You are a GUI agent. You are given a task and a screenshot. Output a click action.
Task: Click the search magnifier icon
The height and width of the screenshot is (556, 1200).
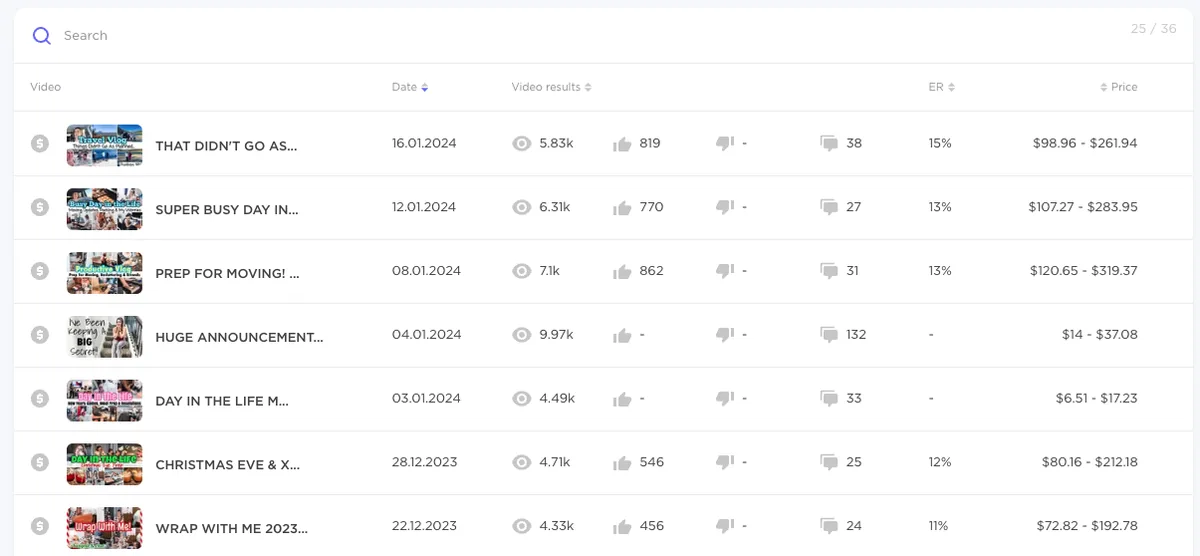point(41,36)
